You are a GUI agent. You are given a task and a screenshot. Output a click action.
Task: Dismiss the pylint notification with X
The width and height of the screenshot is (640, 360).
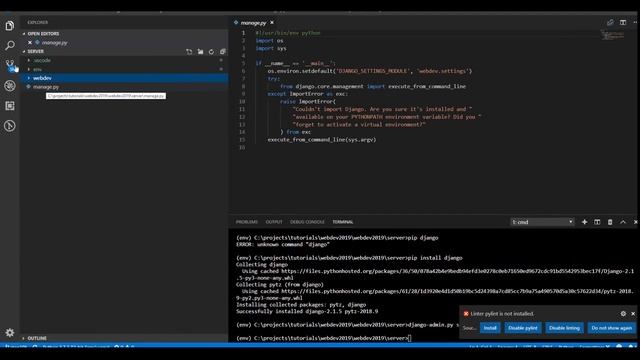pos(633,313)
